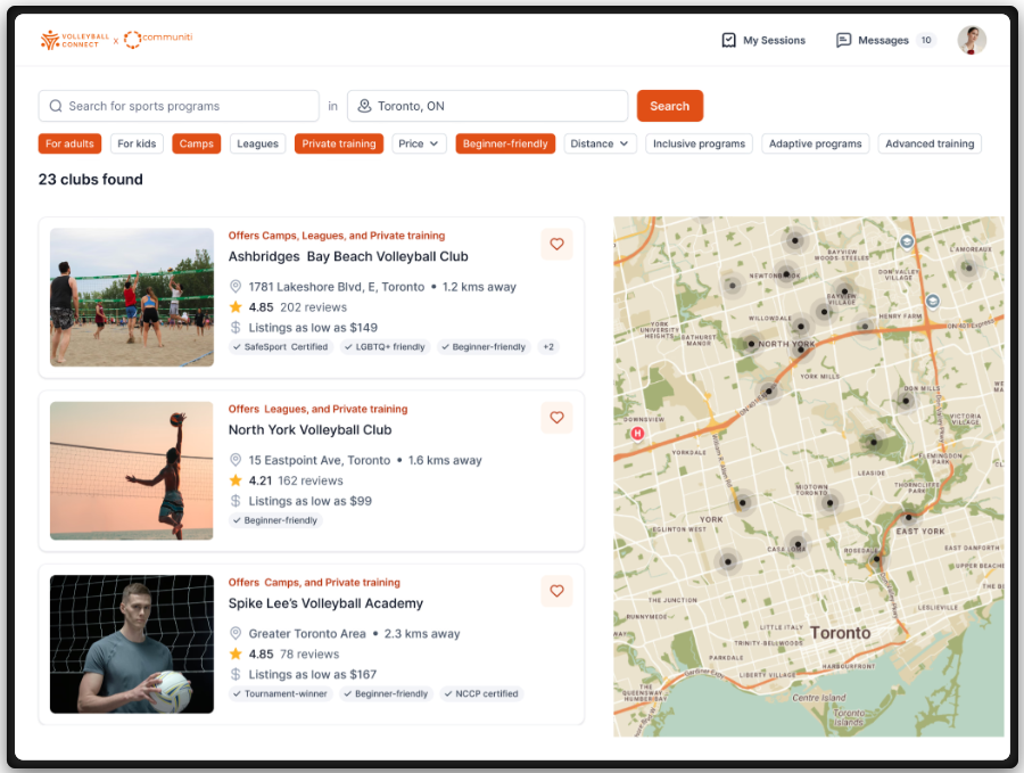Open the Ashbridges beach volleyball photo thumbnail
Image resolution: width=1024 pixels, height=773 pixels.
132,297
